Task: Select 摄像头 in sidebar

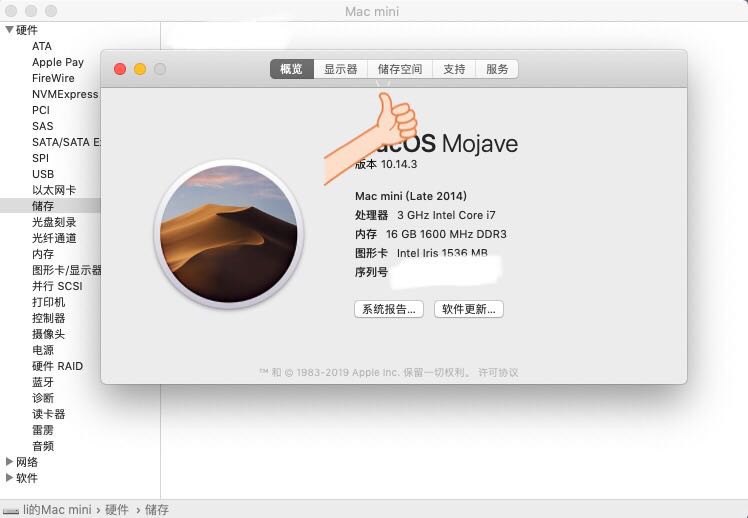Action: [49, 334]
